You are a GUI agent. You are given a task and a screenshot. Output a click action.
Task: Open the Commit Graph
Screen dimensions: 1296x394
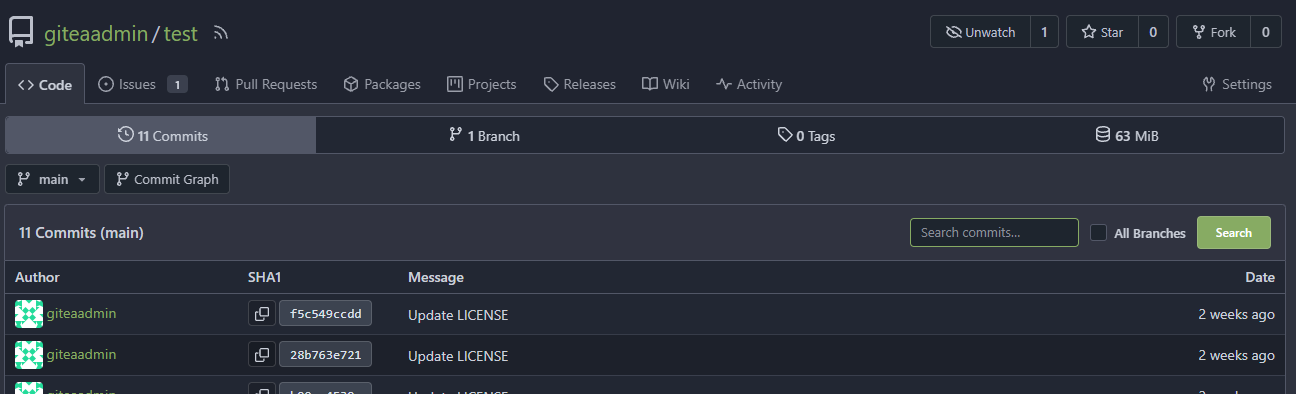click(167, 179)
